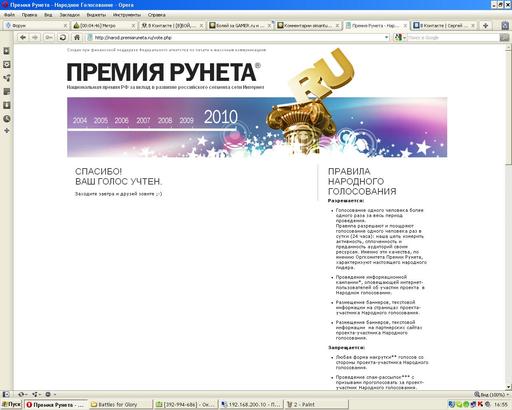This screenshot has height=410, width=512.
Task: Switch to Battles for Glory taskbar window
Action: (120, 405)
